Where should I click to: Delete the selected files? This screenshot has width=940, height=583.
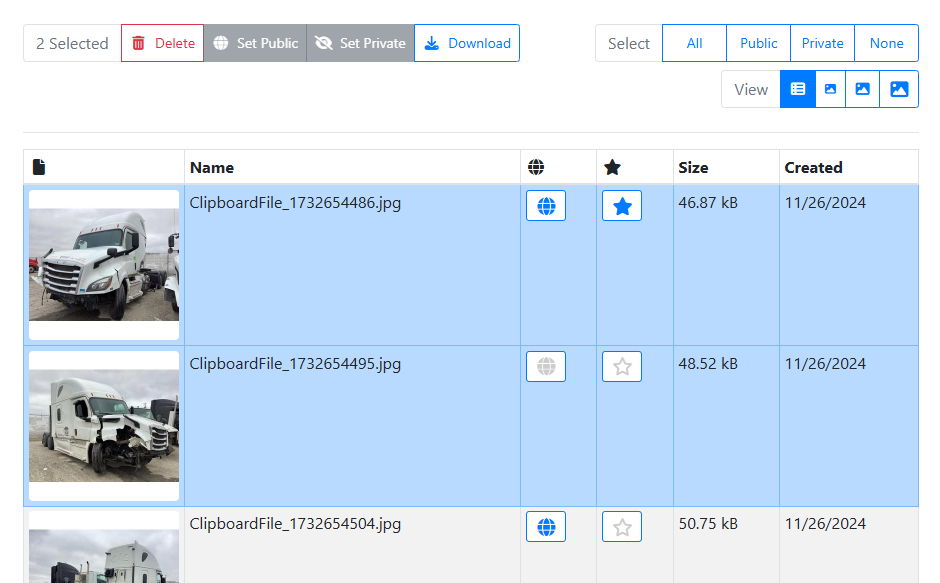coord(163,43)
